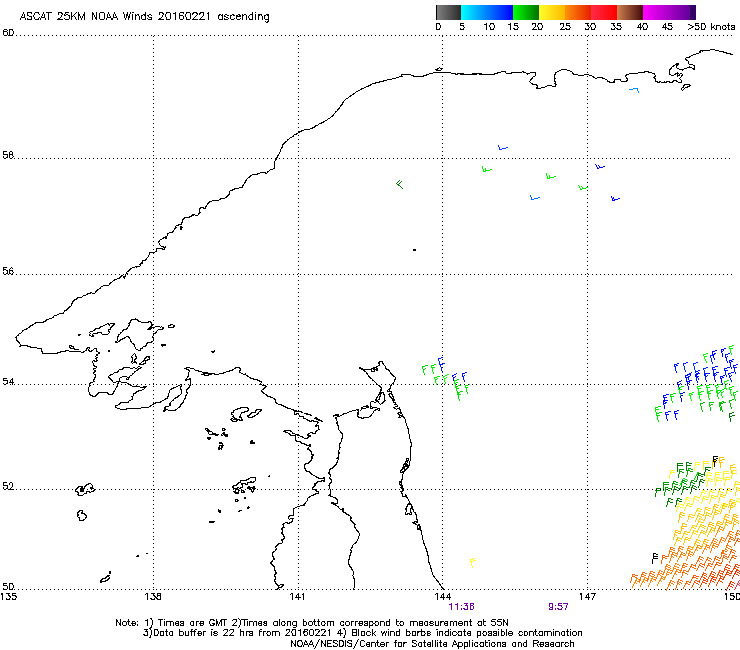Viewport: 740px width, 650px height.
Task: Select the orange 25-30 knots legend swatch
Action: pos(578,12)
